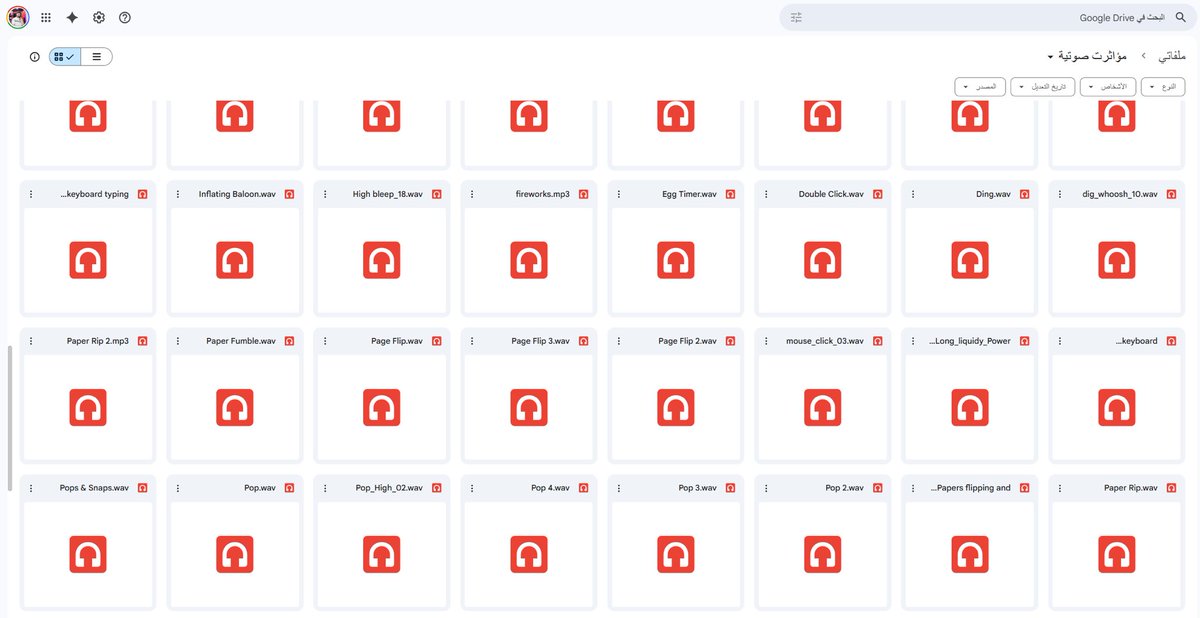Open more actions for dig_whoosh_10.wav
This screenshot has width=1200, height=618.
pyautogui.click(x=1060, y=194)
